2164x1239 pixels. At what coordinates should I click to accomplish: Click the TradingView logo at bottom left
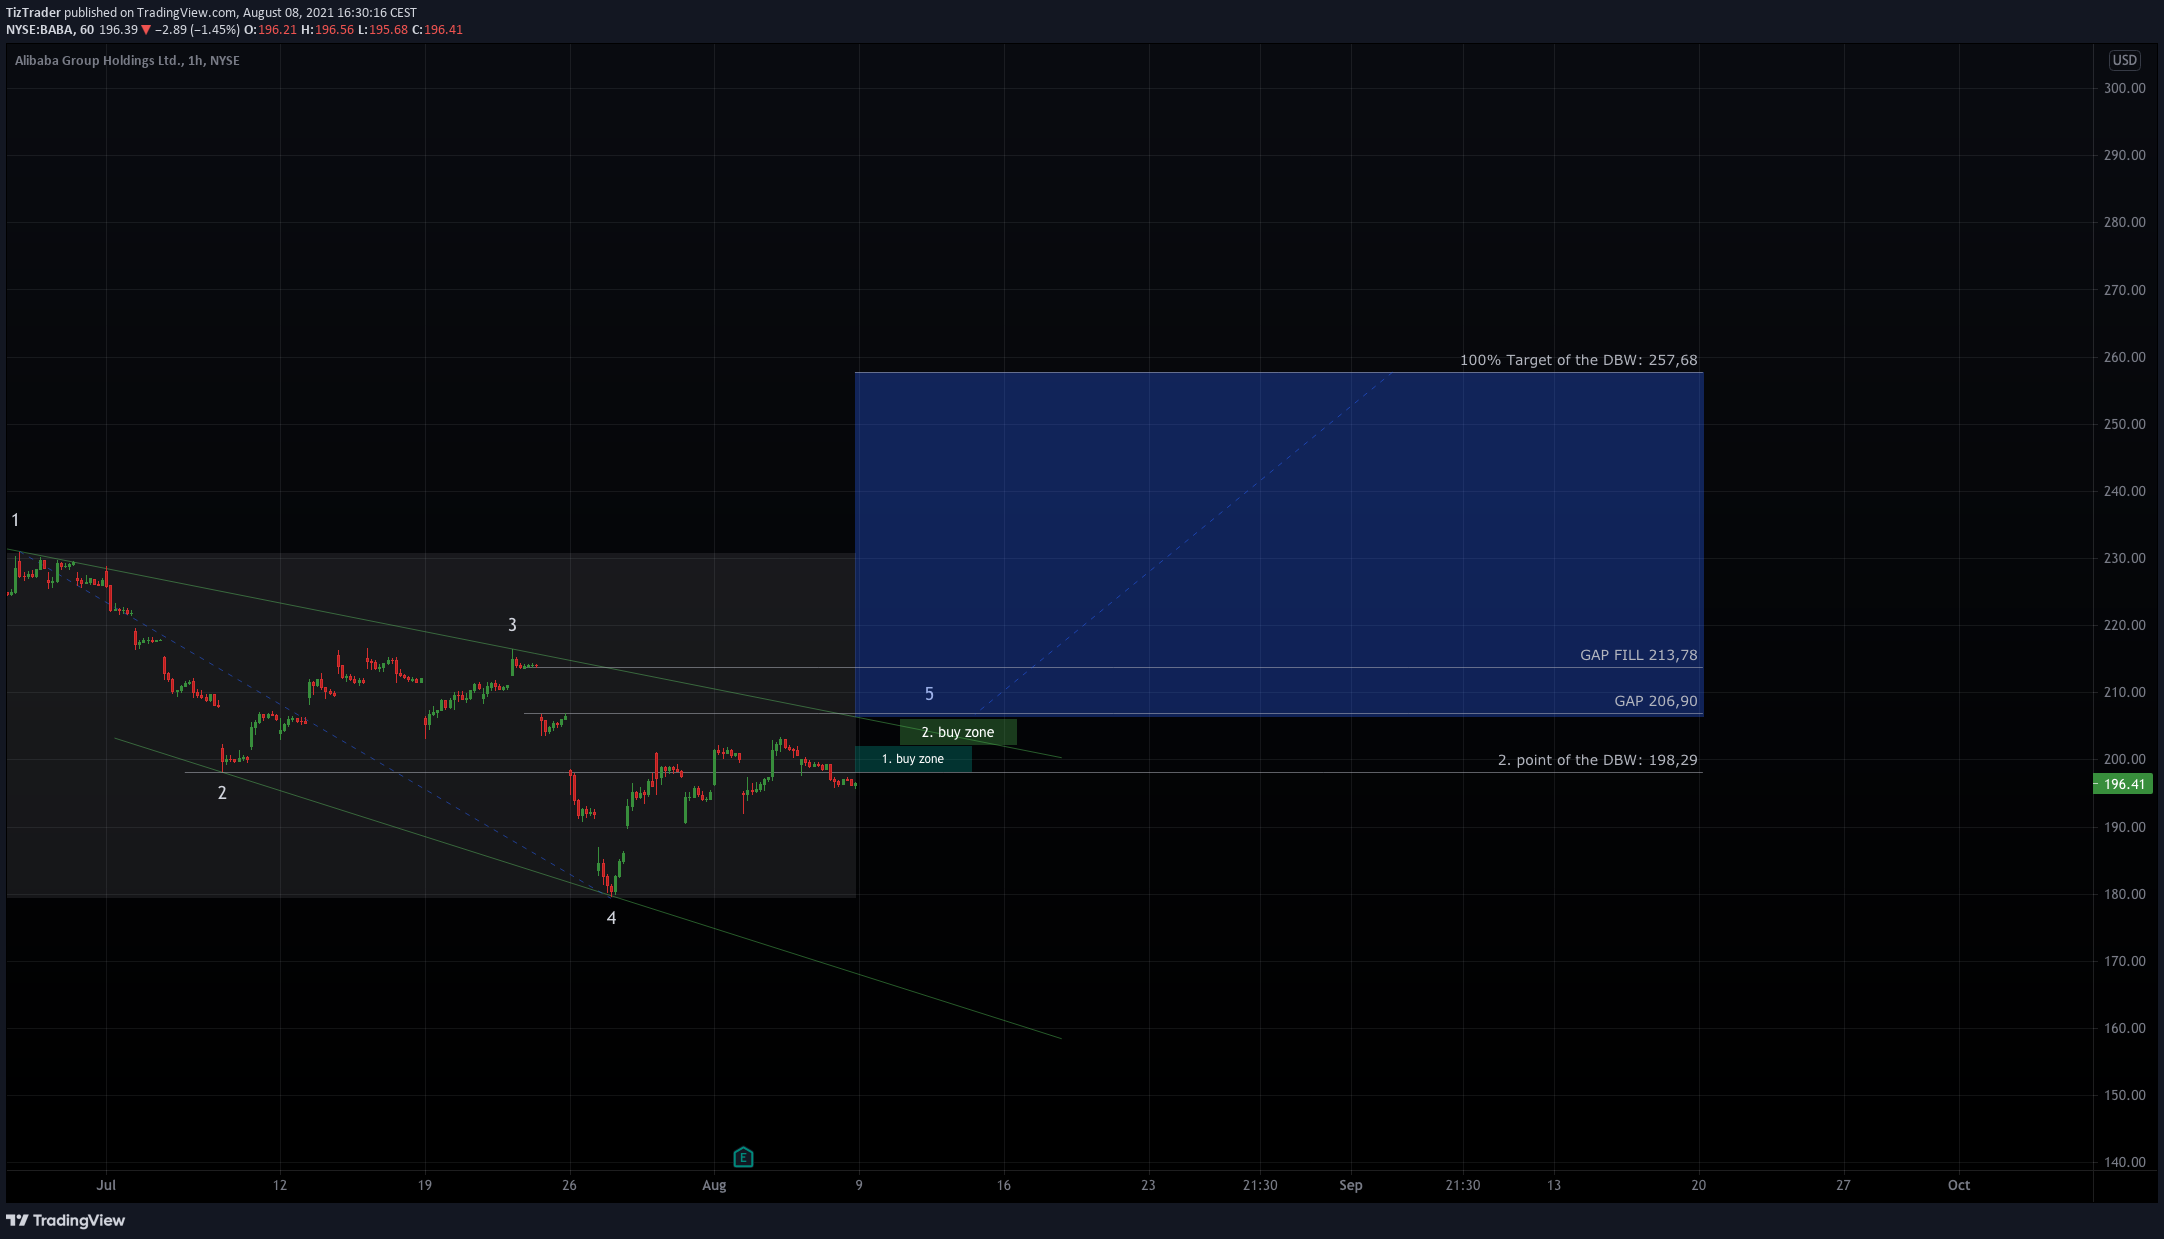pos(66,1220)
